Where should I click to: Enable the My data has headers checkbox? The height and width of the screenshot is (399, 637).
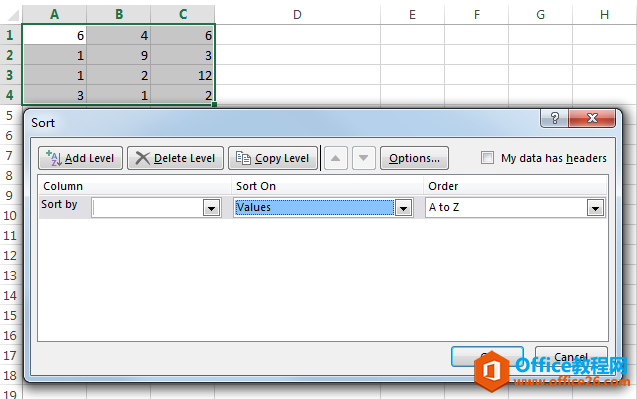click(487, 158)
